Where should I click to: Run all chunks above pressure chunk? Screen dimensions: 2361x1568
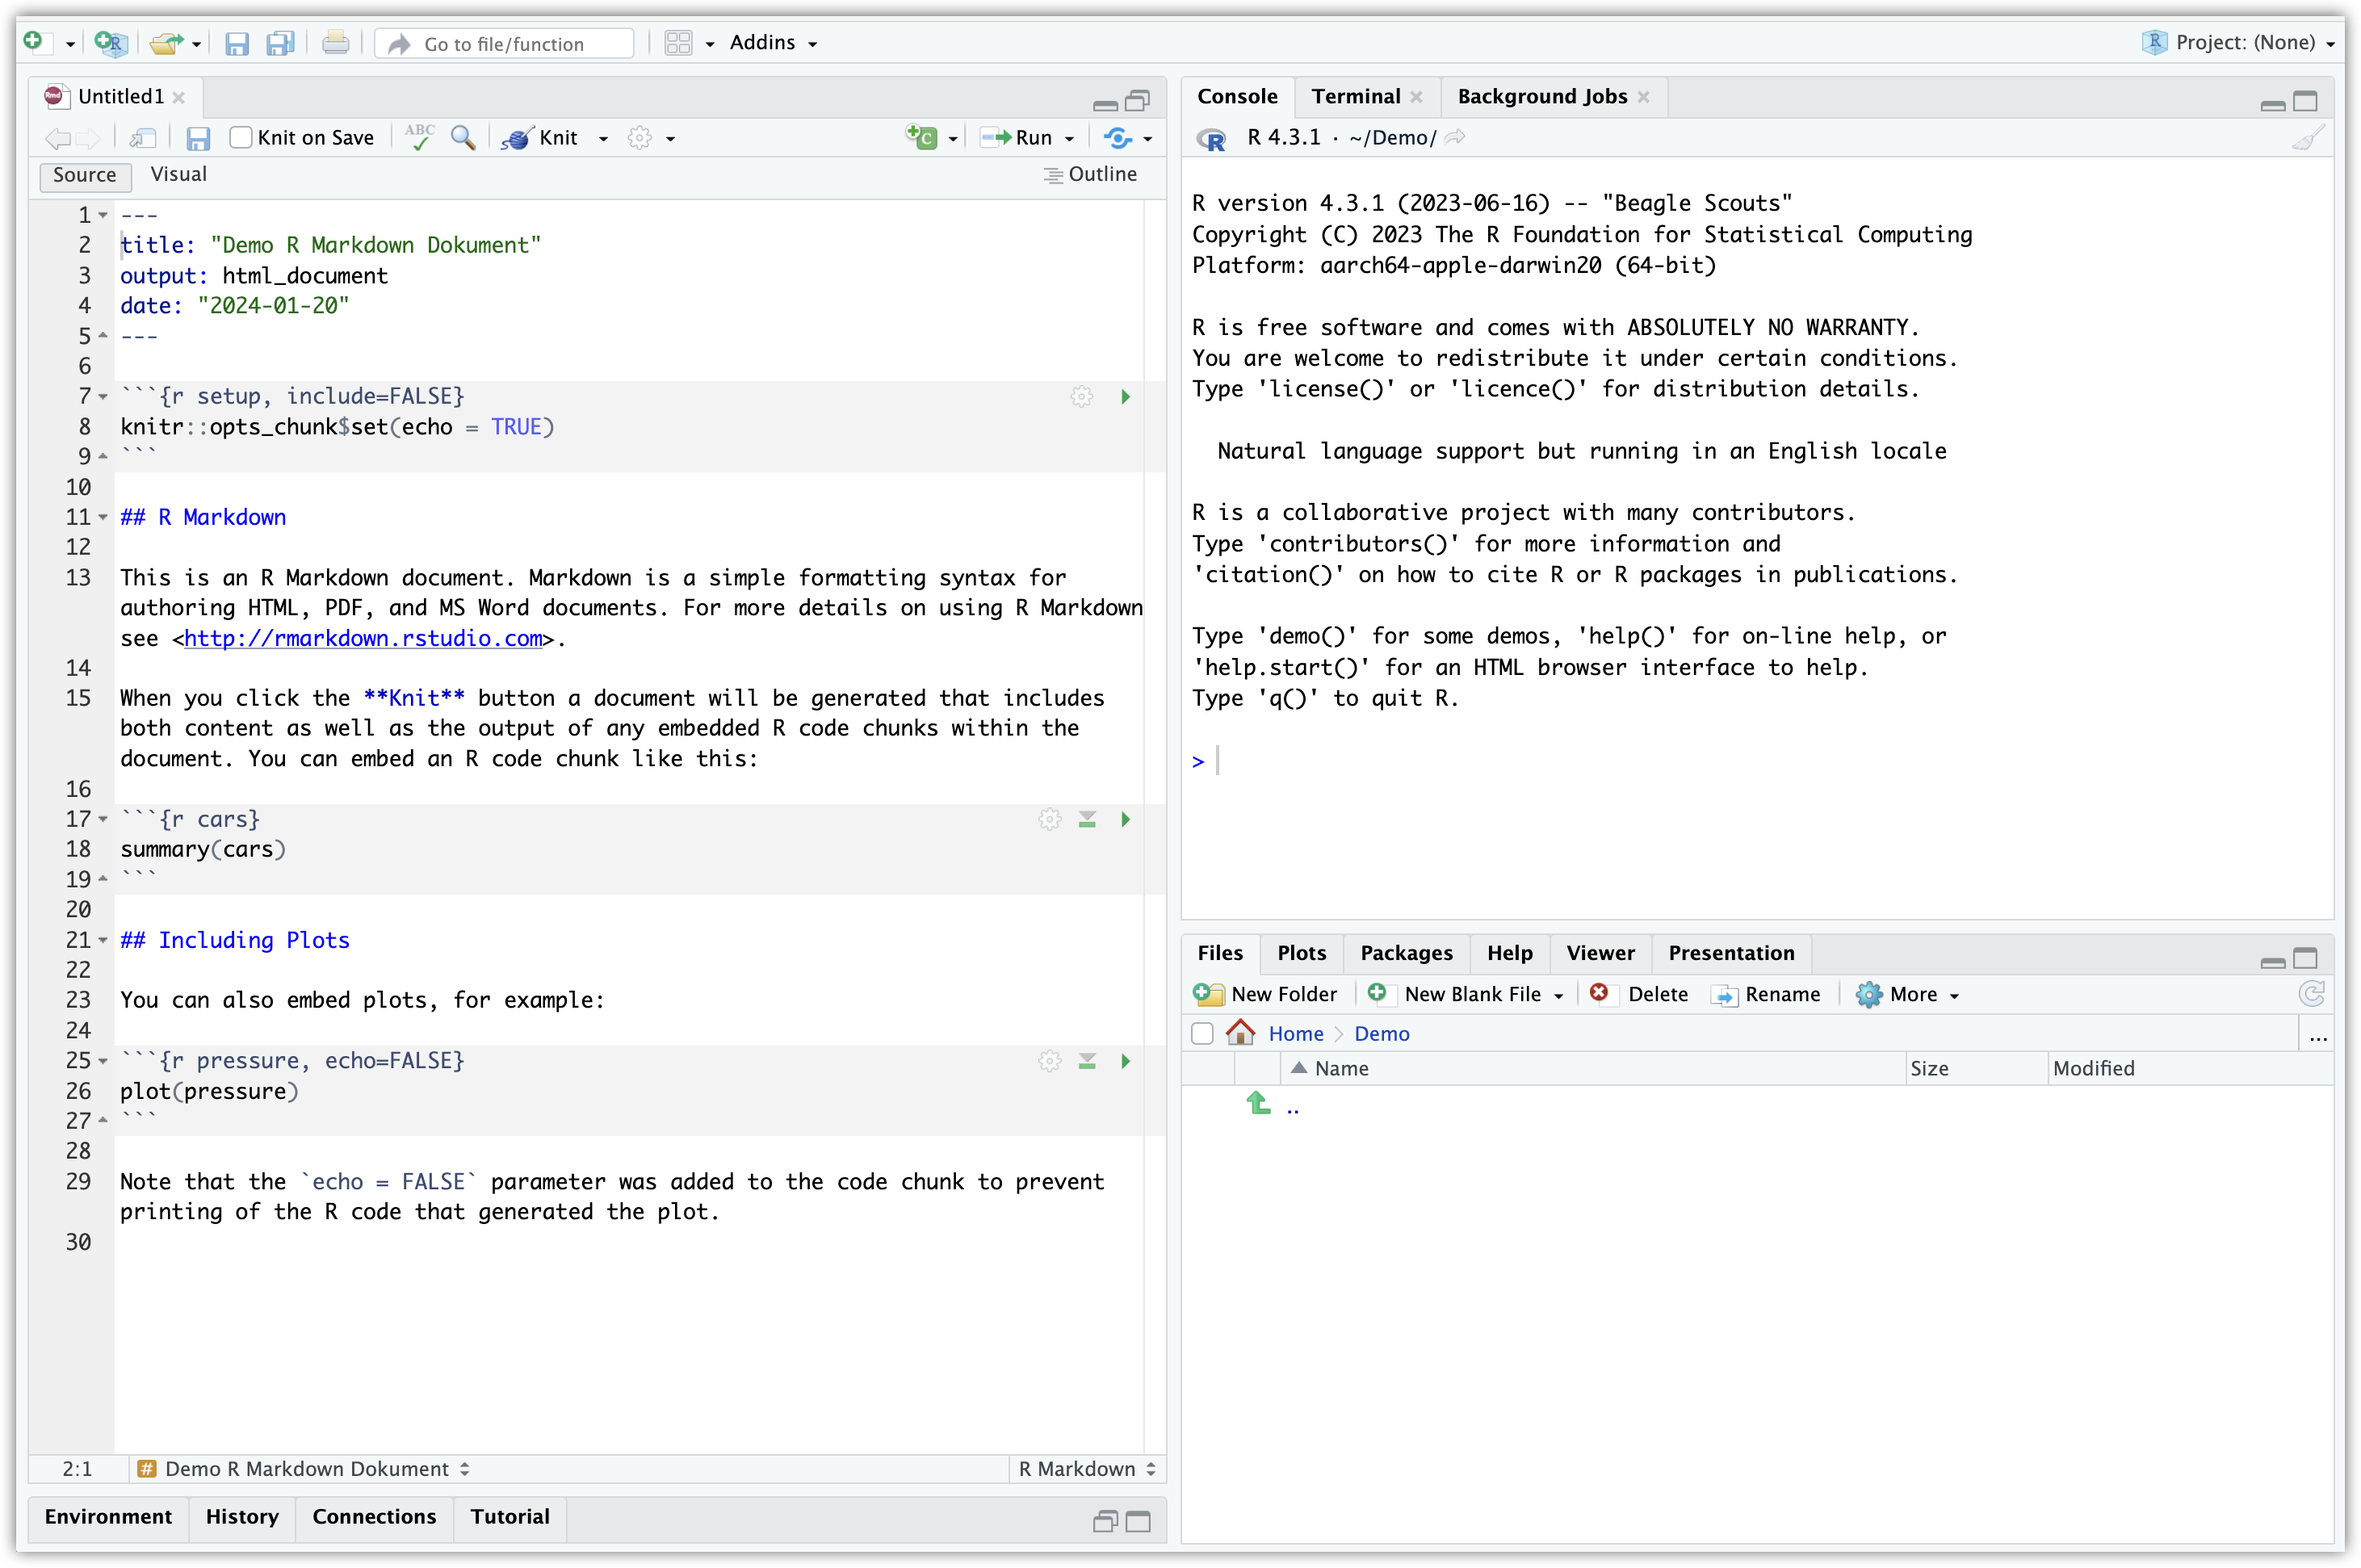(x=1087, y=1061)
